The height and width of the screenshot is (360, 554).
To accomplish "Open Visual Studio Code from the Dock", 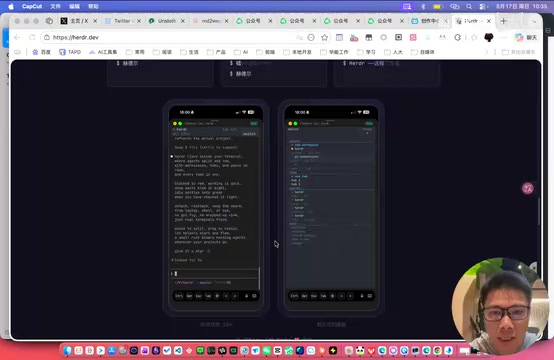I will pyautogui.click(x=178, y=350).
